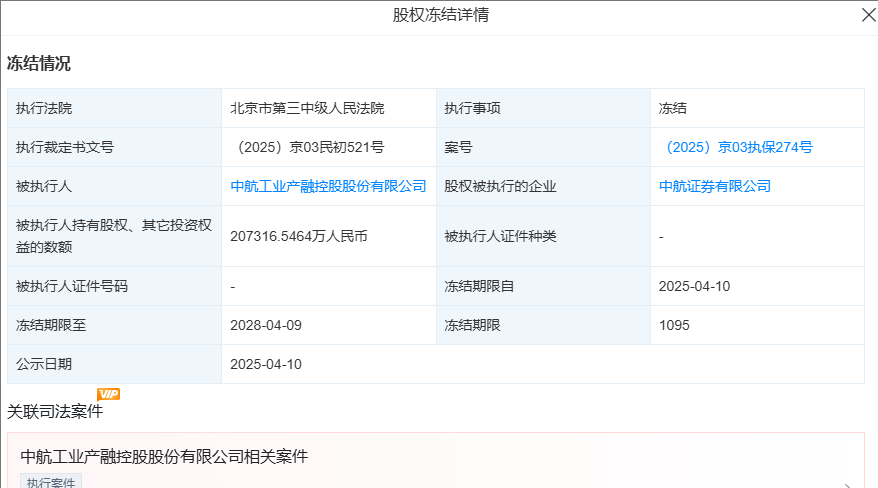Image resolution: width=878 pixels, height=488 pixels.
Task: Open 中航证券有限公司 company link
Action: [715, 186]
